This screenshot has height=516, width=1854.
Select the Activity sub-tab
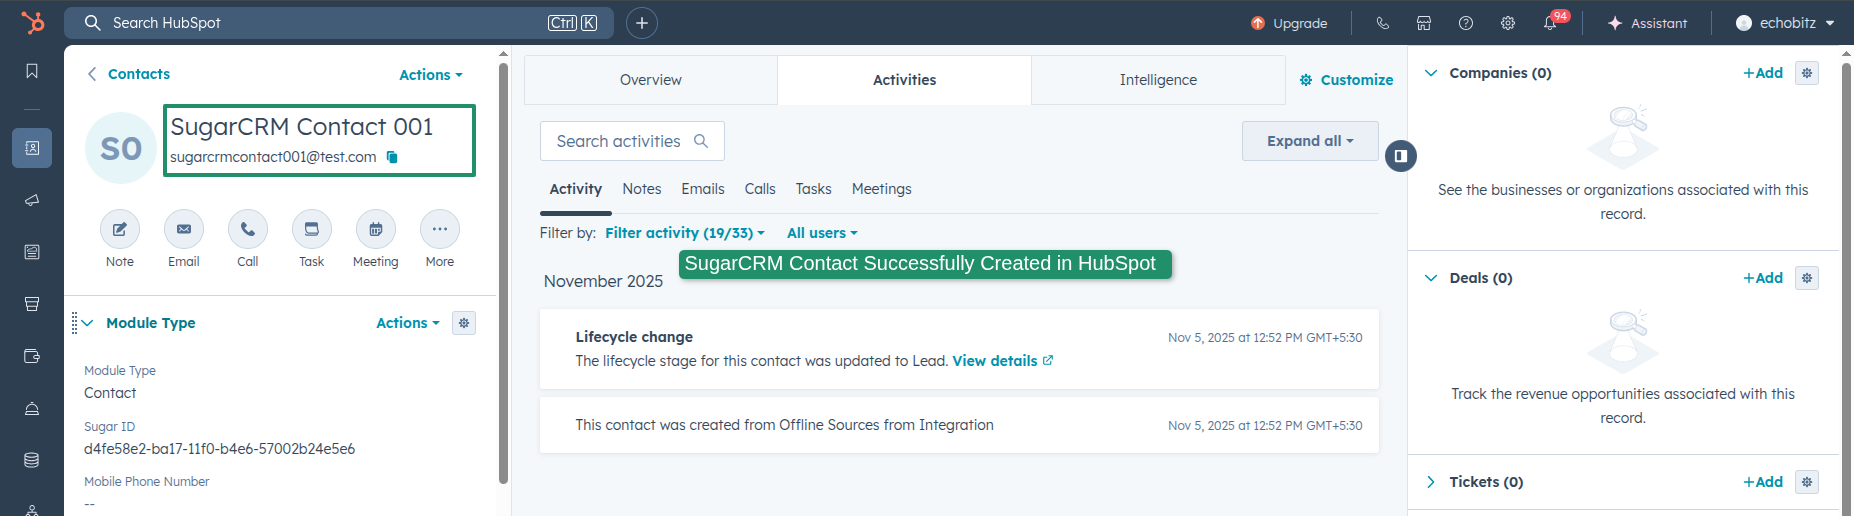coord(576,189)
